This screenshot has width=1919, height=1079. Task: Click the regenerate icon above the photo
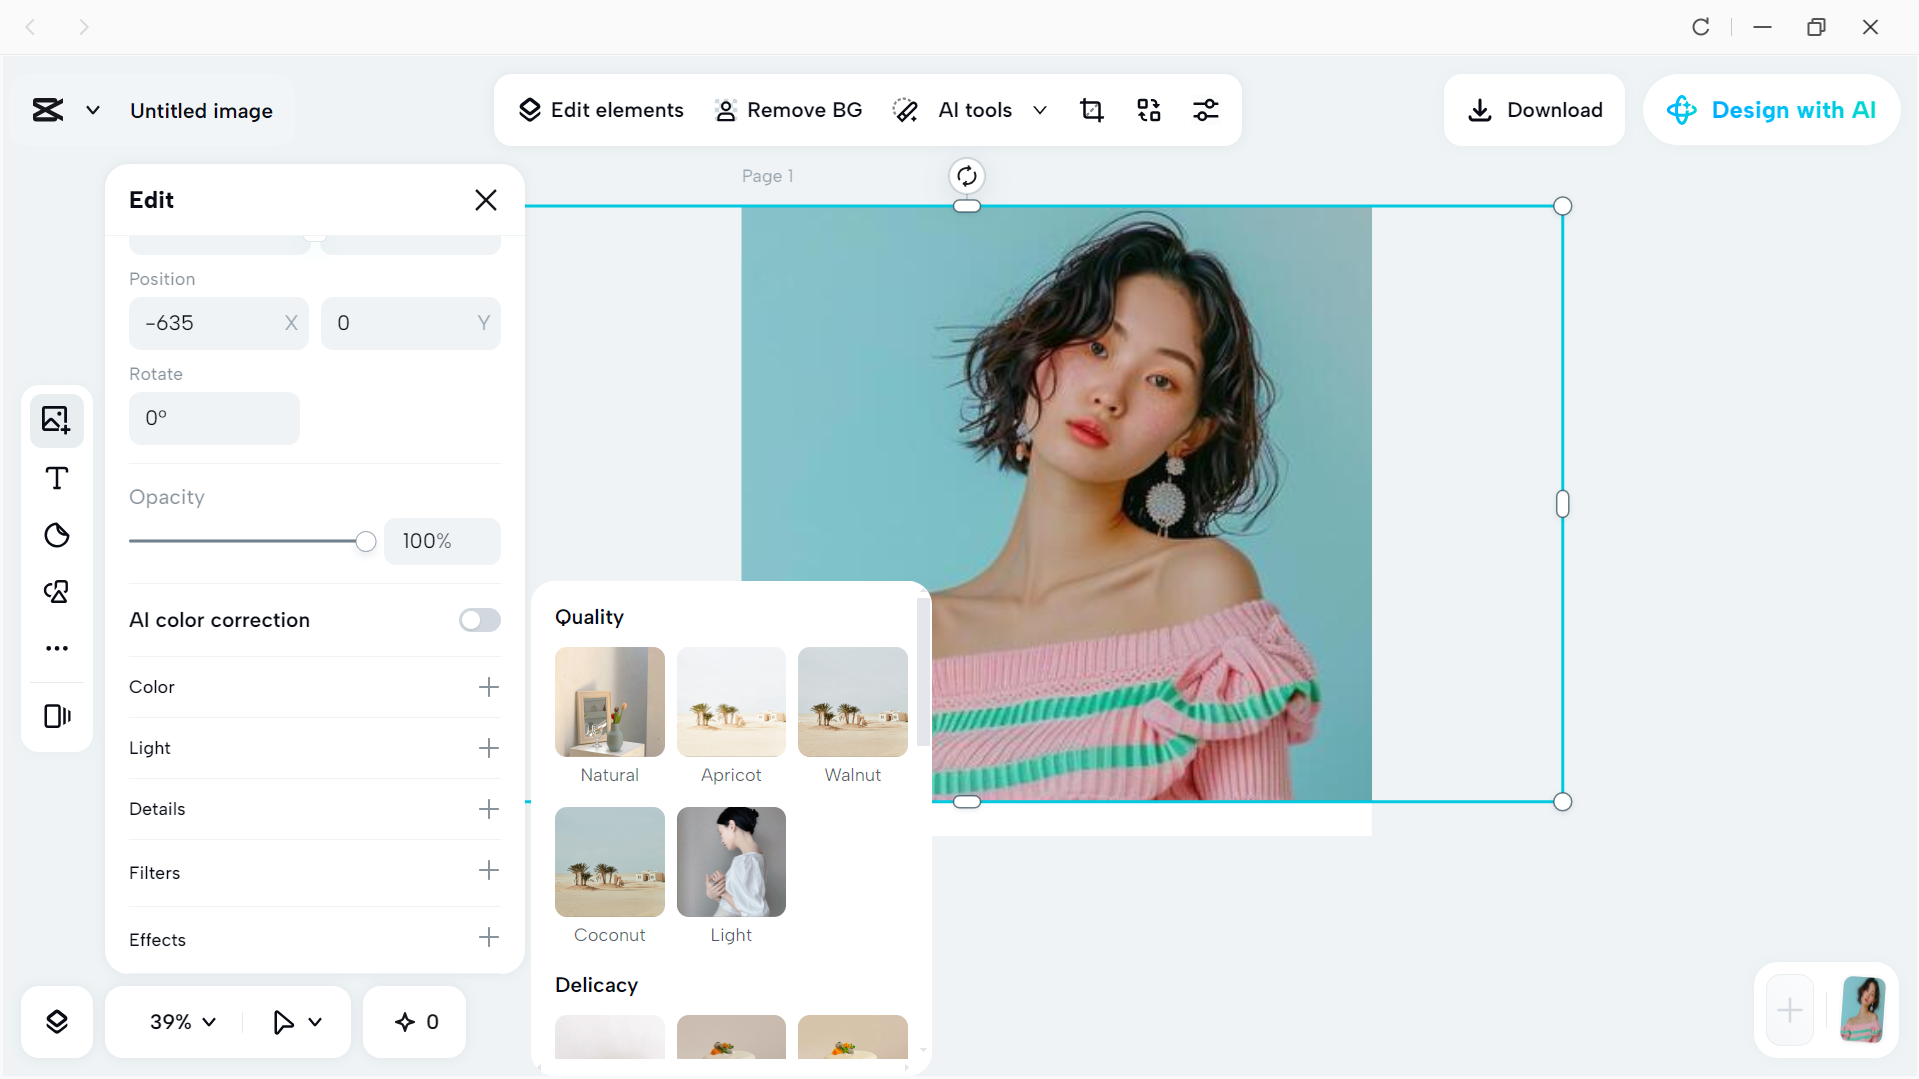[x=966, y=175]
